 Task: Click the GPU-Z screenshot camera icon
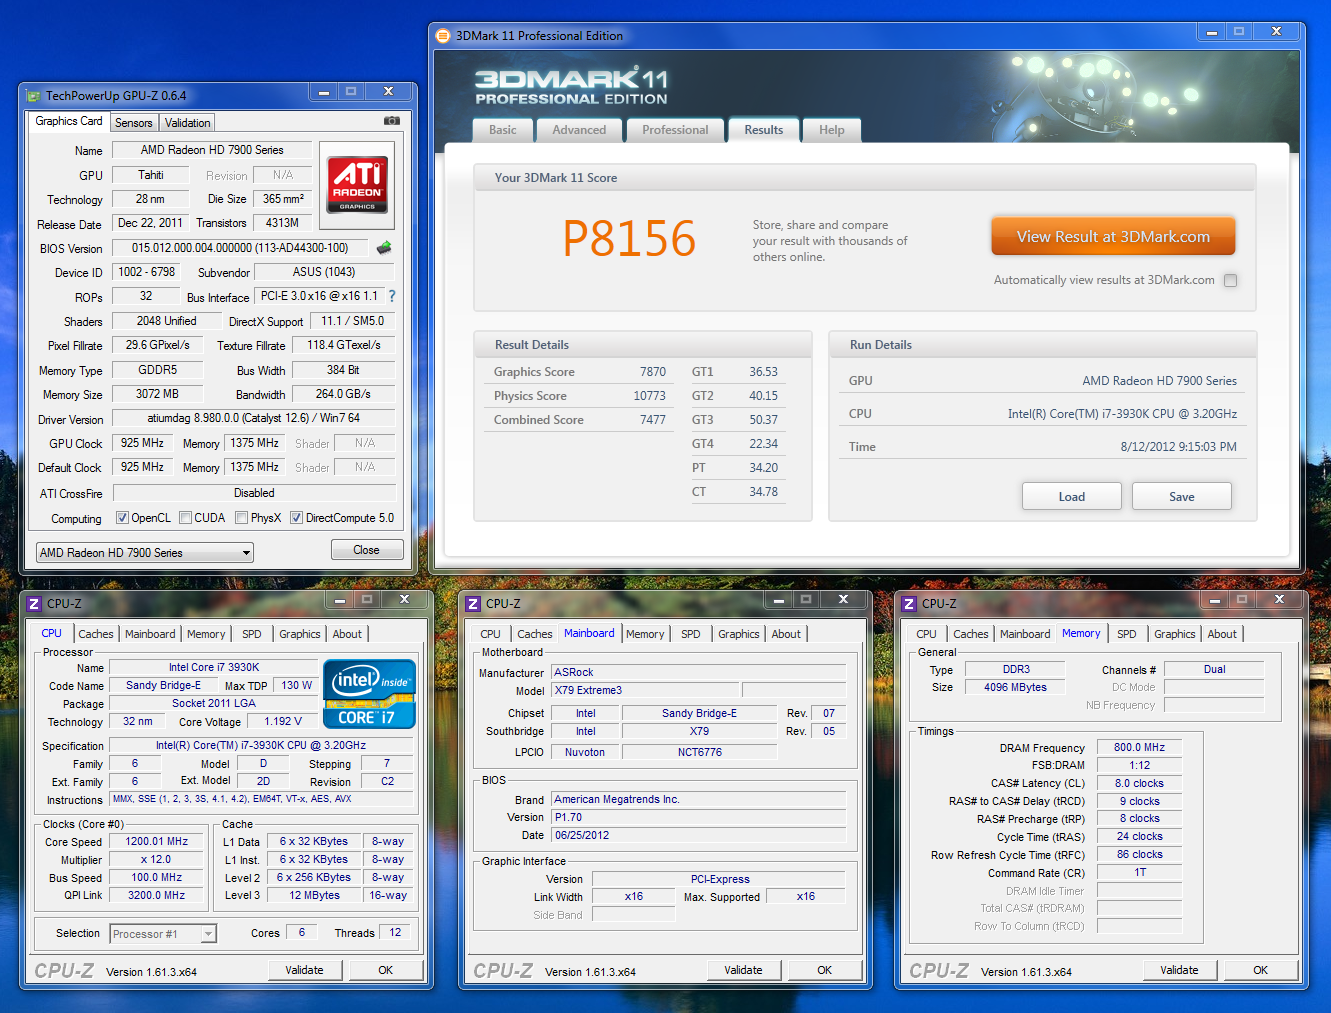tap(392, 121)
